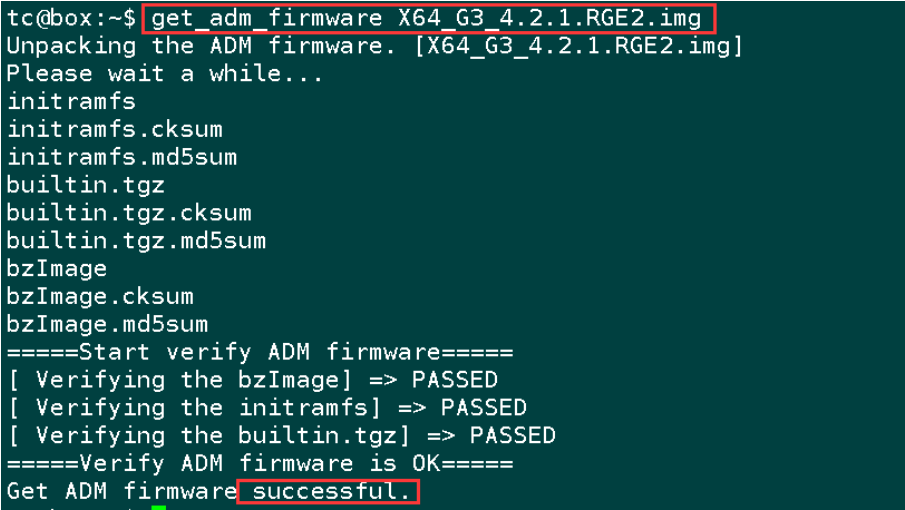Screen dimensions: 905x510
Task: Click the get_adm_firmware command text
Action: pyautogui.click(x=426, y=18)
